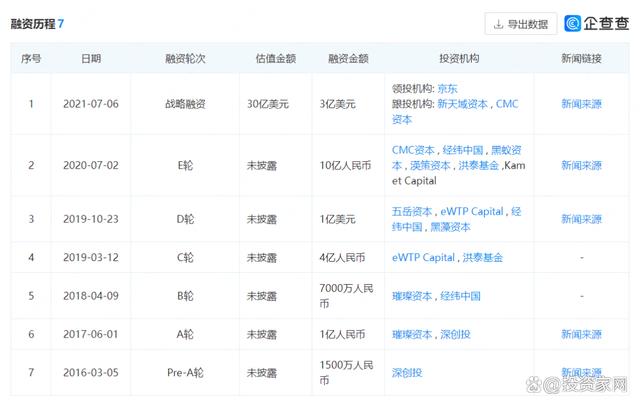Viewport: 640px width, 407px height.
Task: Select the date 2016-03-05
Action: [x=91, y=373]
